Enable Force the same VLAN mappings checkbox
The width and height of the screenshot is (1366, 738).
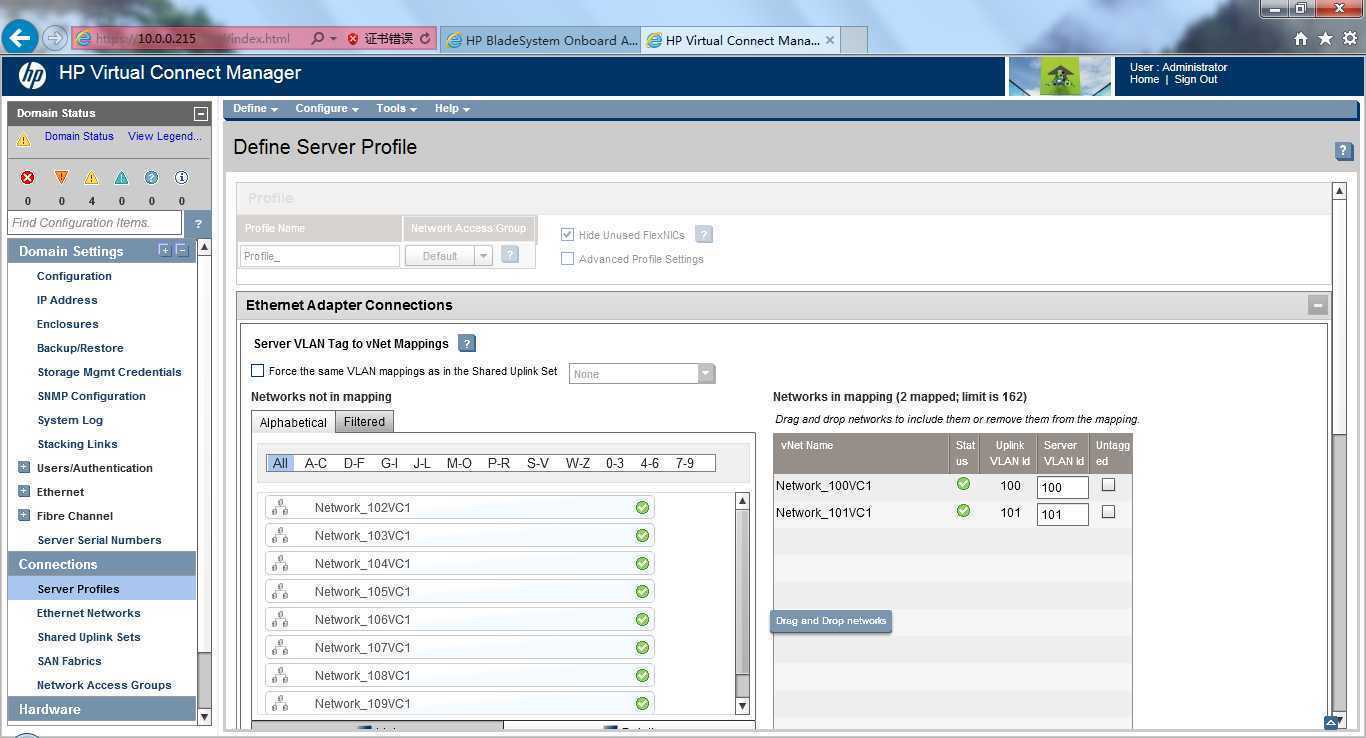[257, 370]
